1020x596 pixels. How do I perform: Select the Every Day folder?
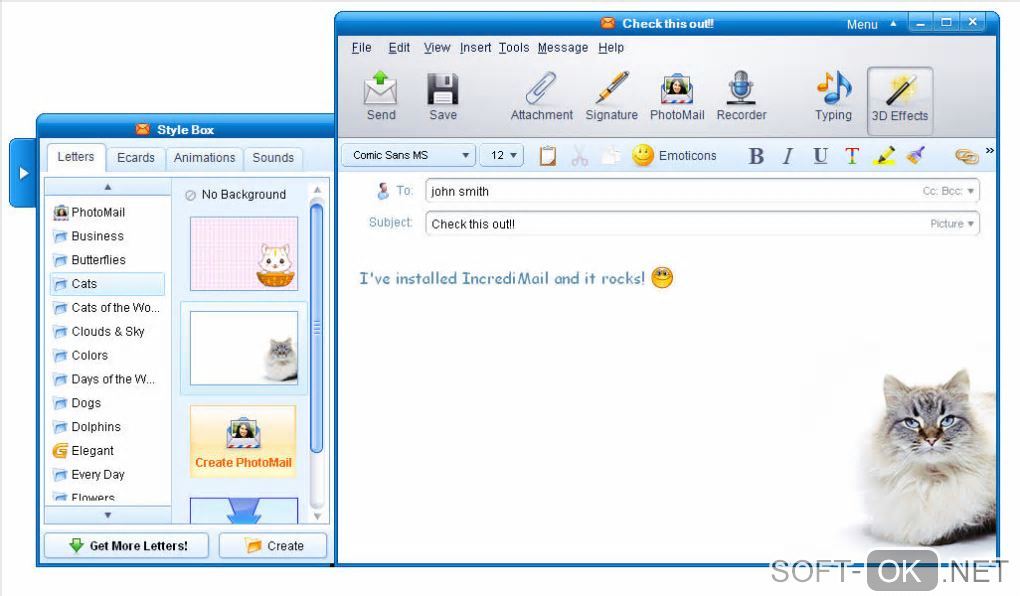click(x=89, y=474)
